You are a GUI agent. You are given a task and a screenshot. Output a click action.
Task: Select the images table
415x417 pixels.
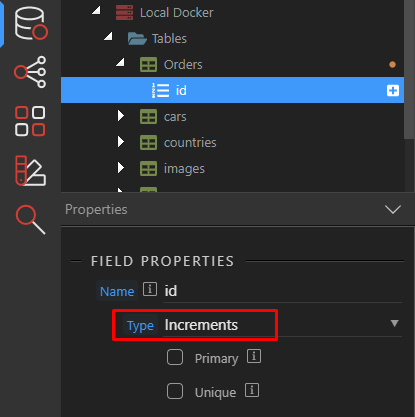tap(184, 169)
